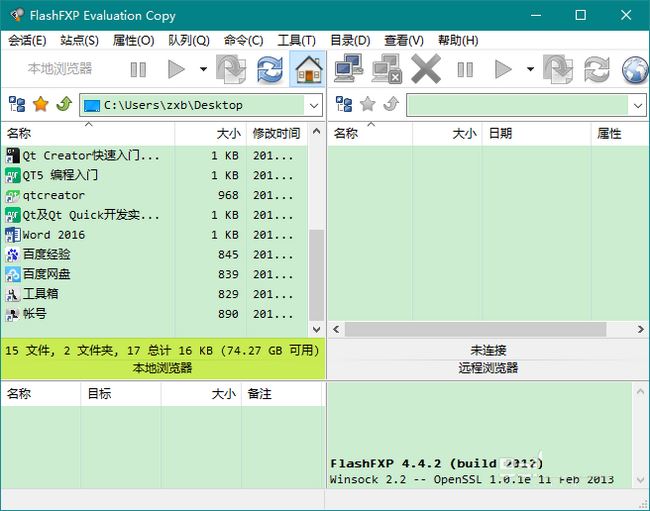Click the orange local bookmarks star
The image size is (650, 511).
41,104
